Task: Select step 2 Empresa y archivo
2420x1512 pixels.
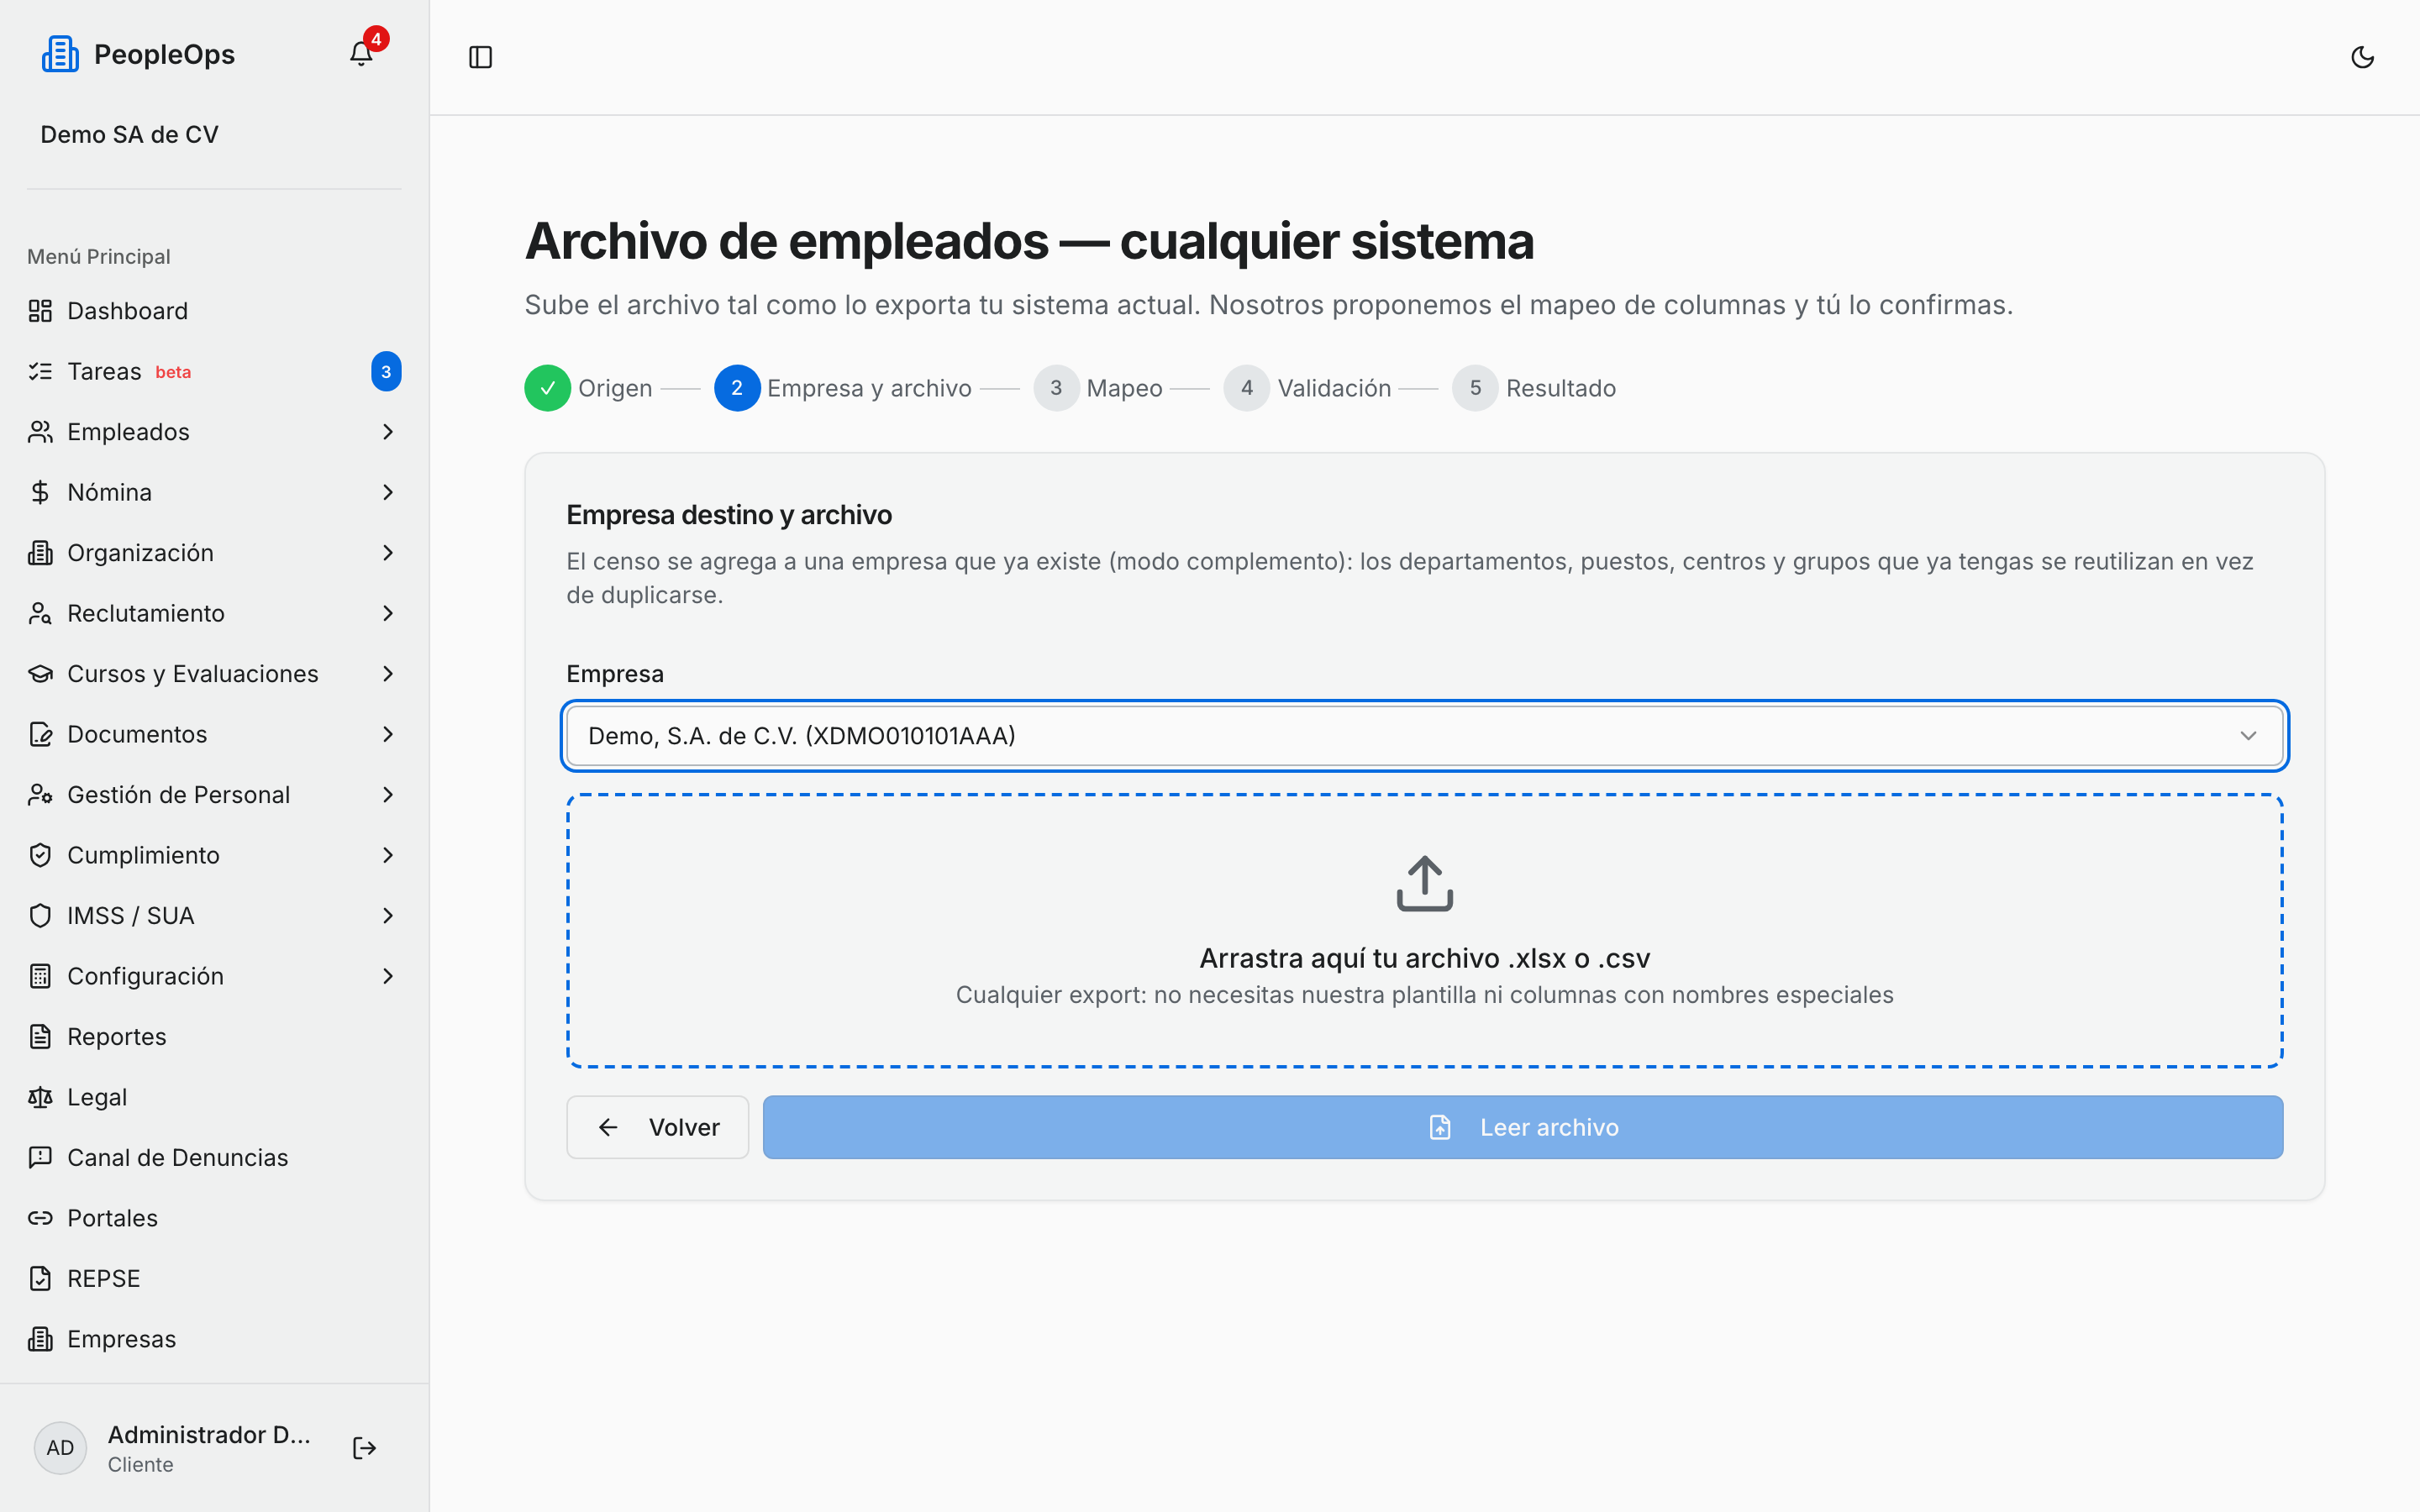Action: pyautogui.click(x=842, y=388)
